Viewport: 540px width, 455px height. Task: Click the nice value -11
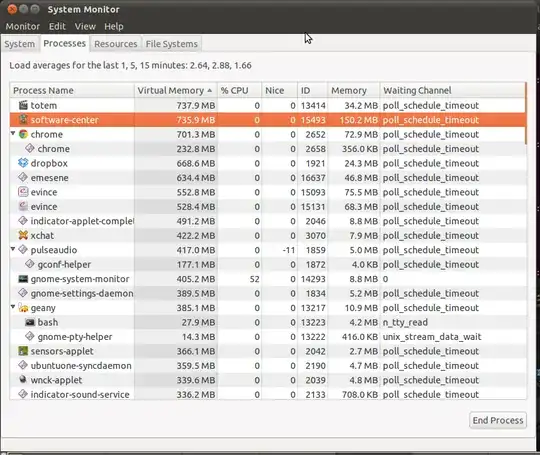click(x=289, y=250)
